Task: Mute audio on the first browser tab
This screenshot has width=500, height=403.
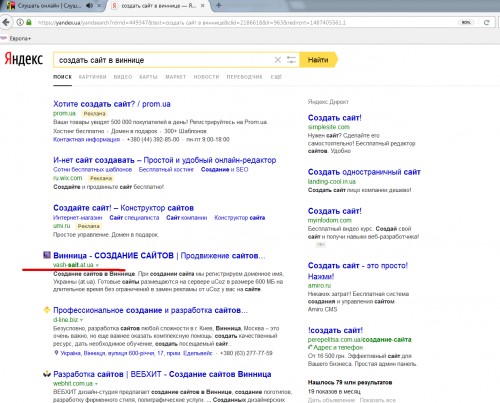Action: click(x=89, y=6)
